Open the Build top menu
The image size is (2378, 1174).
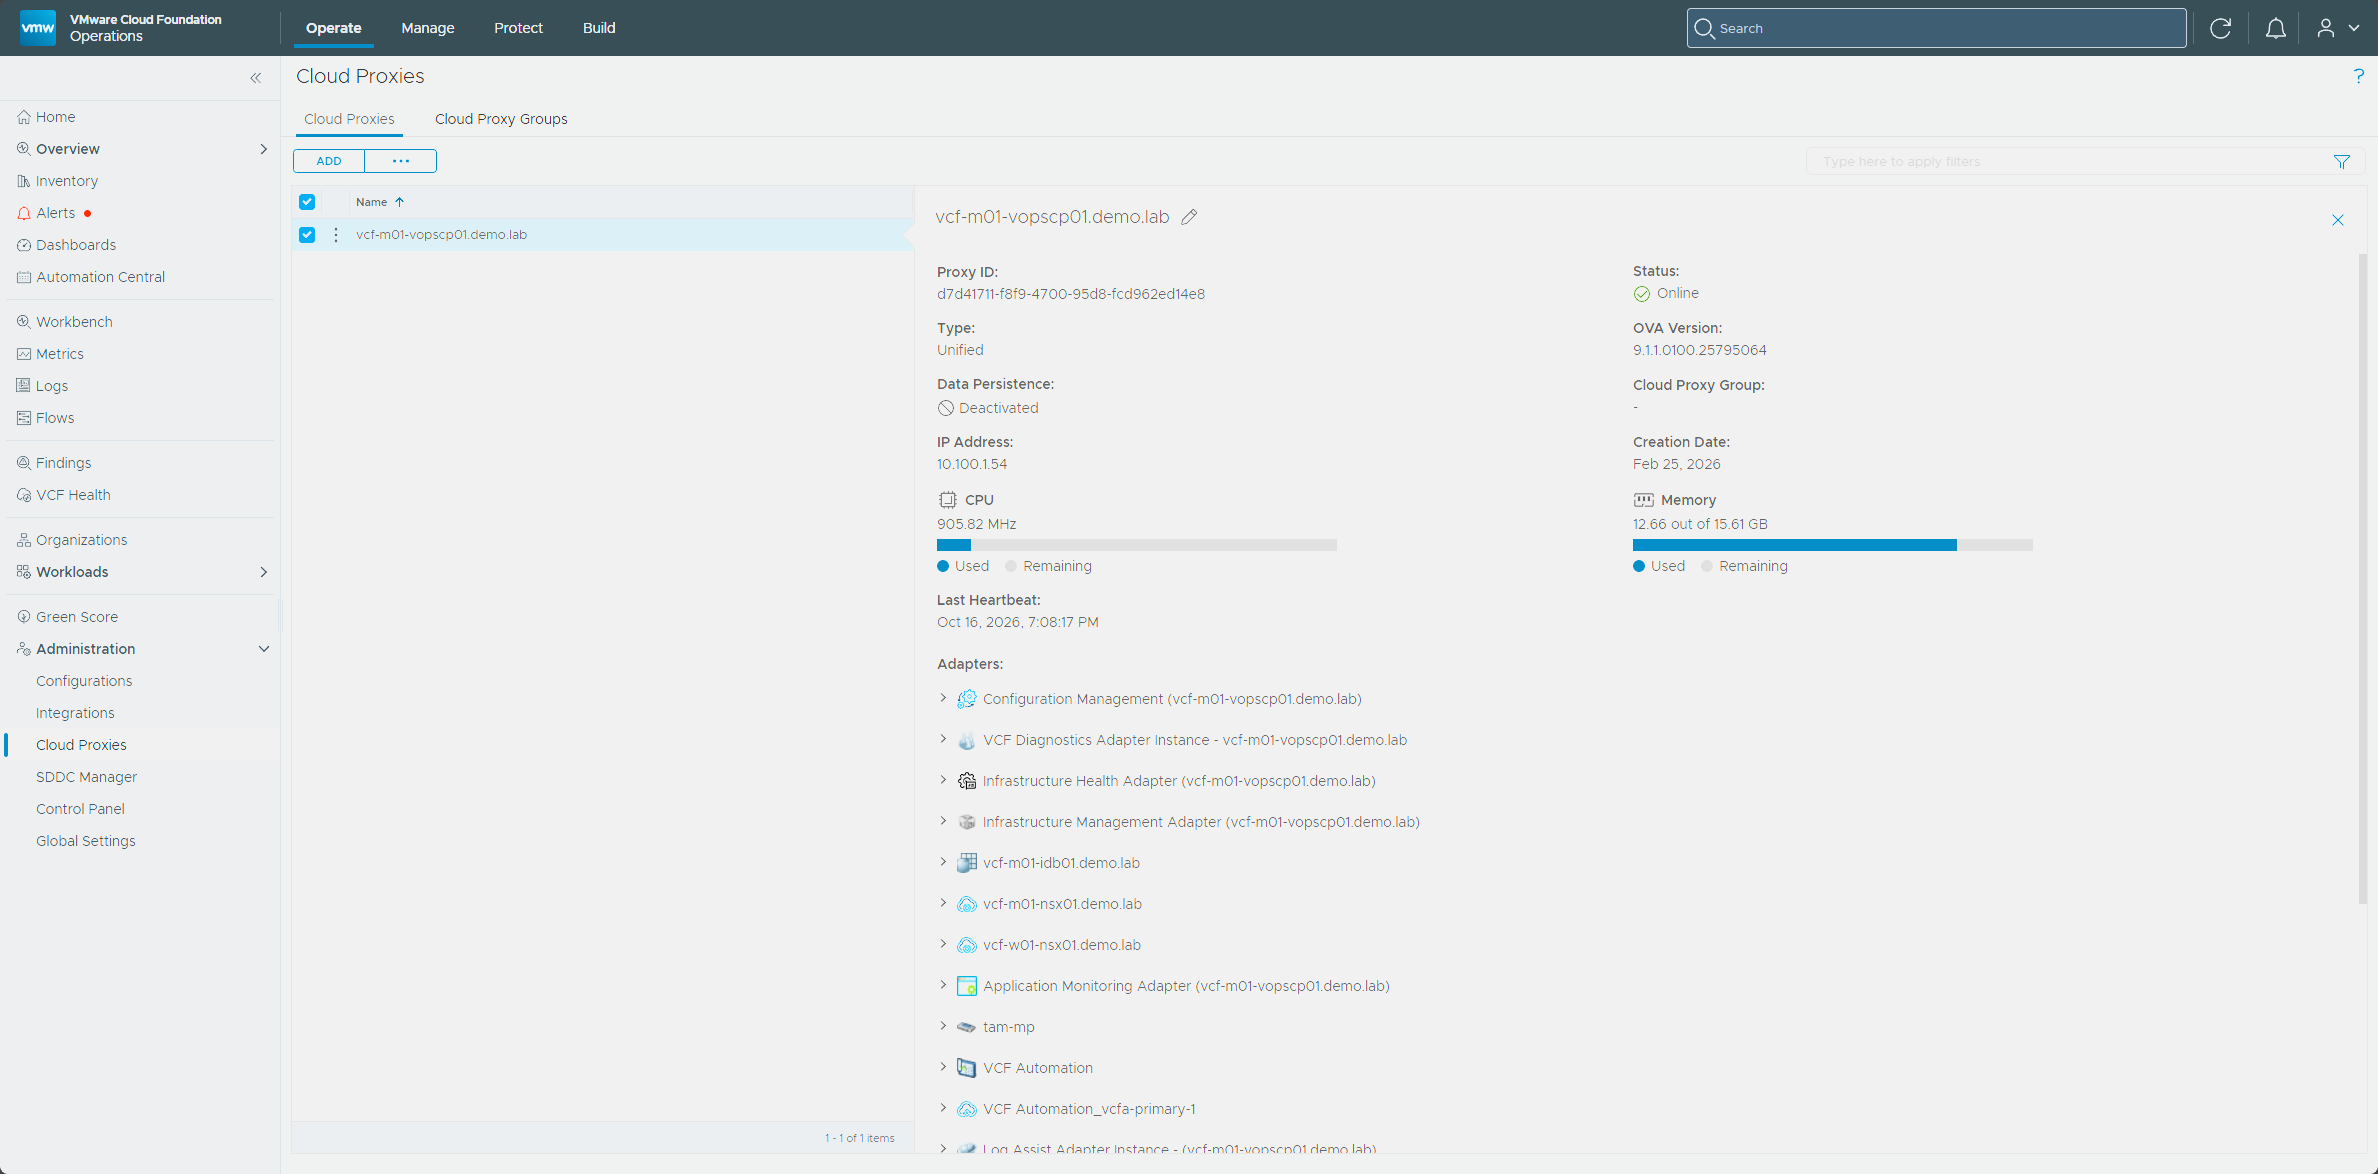tap(599, 28)
